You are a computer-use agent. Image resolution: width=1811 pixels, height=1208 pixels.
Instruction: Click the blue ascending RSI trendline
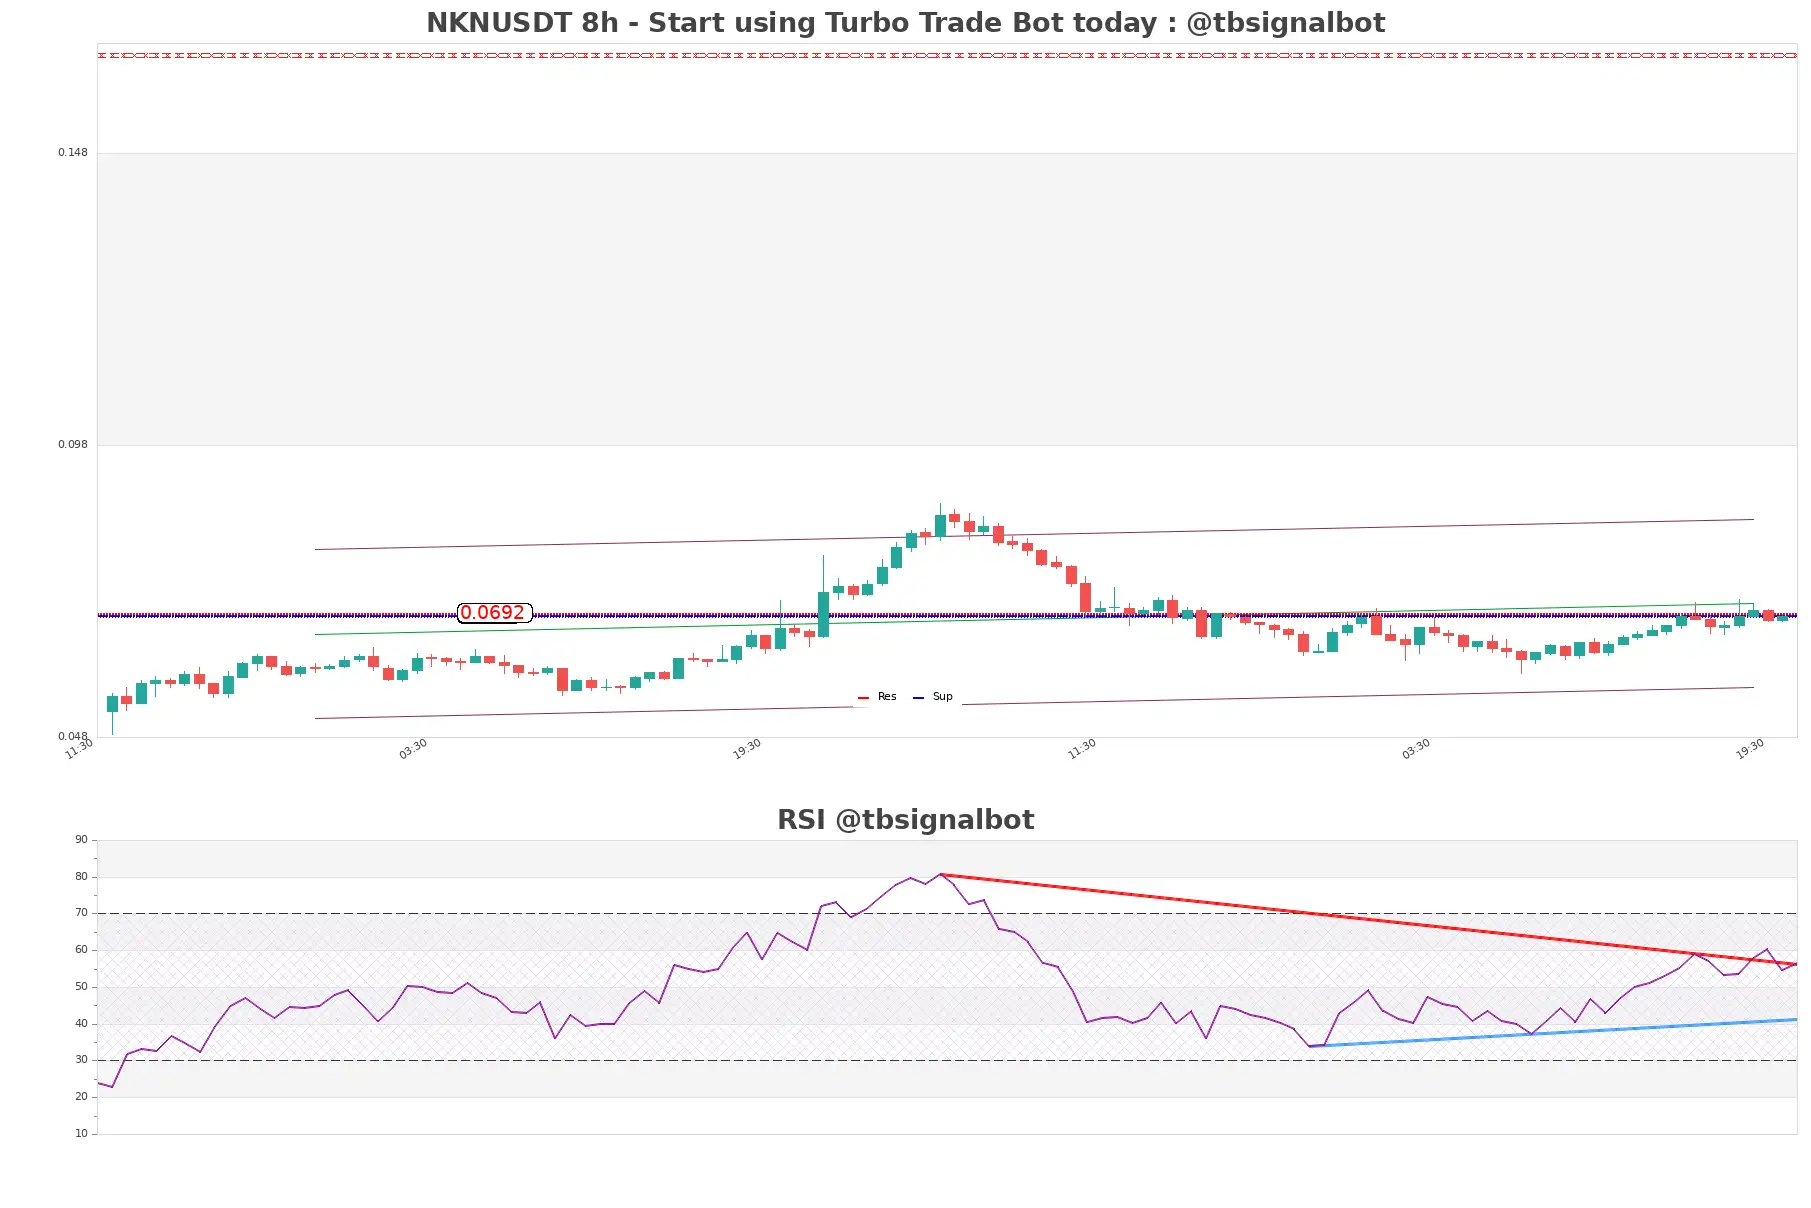[x=1552, y=1033]
